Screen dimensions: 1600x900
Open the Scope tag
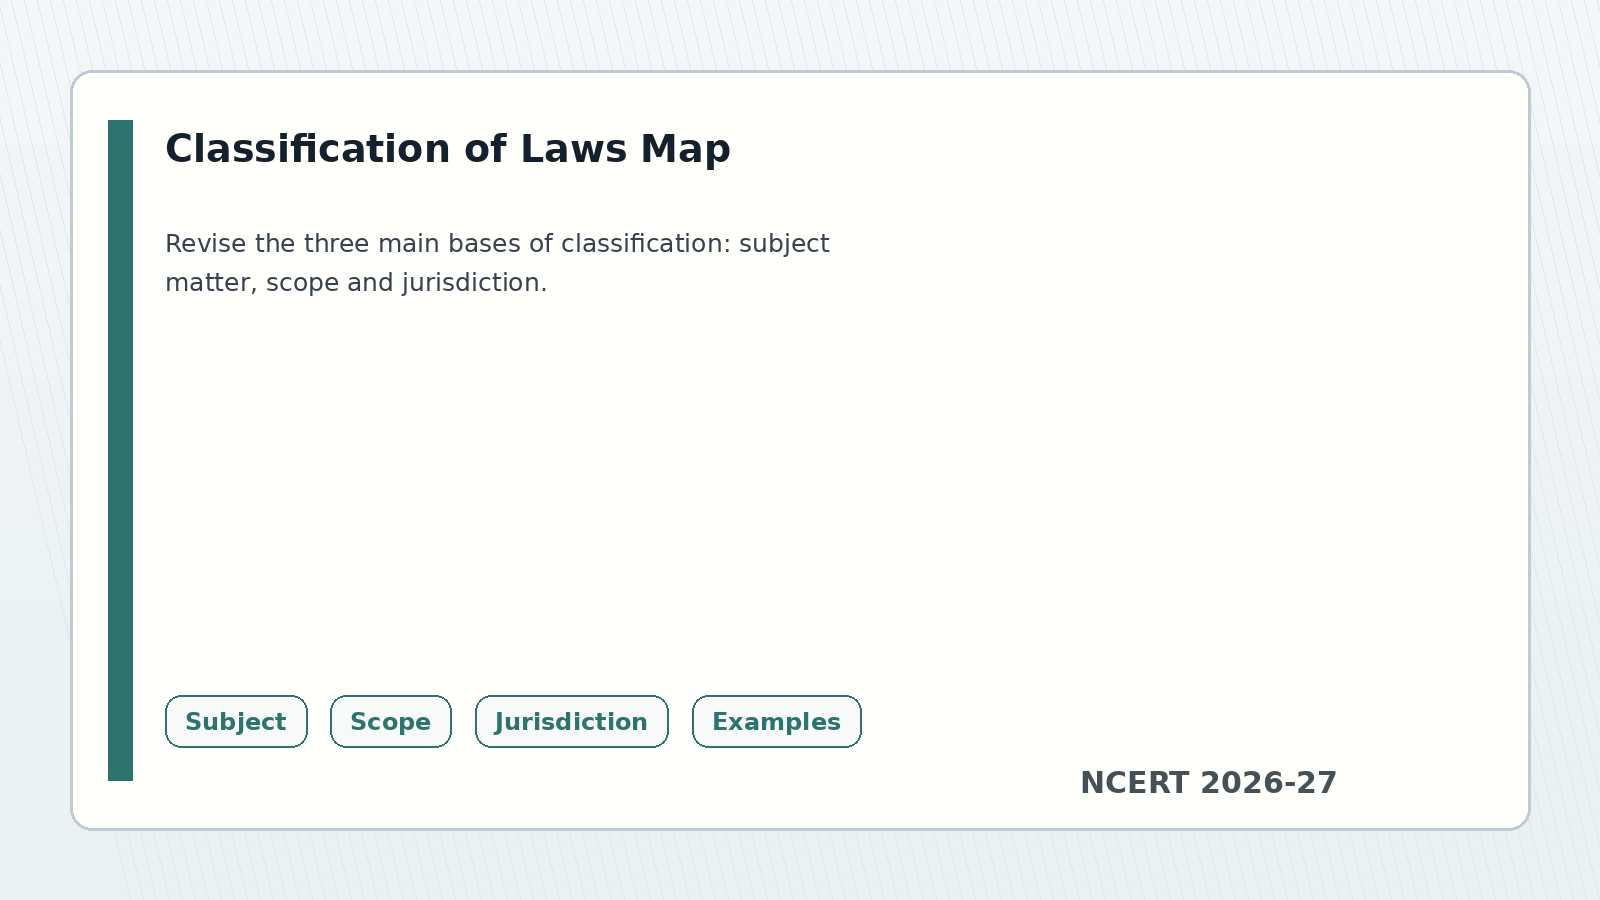391,722
